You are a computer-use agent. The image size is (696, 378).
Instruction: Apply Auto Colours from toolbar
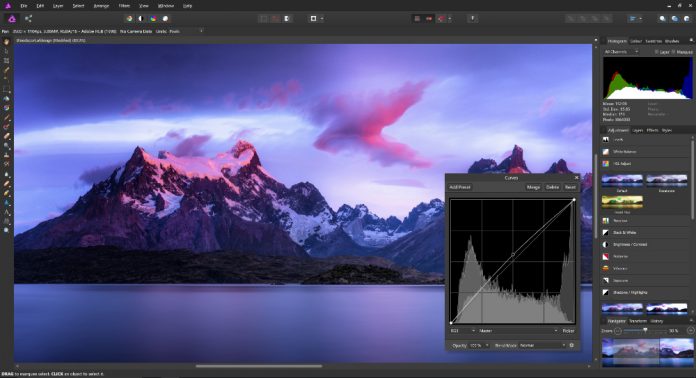(153, 19)
